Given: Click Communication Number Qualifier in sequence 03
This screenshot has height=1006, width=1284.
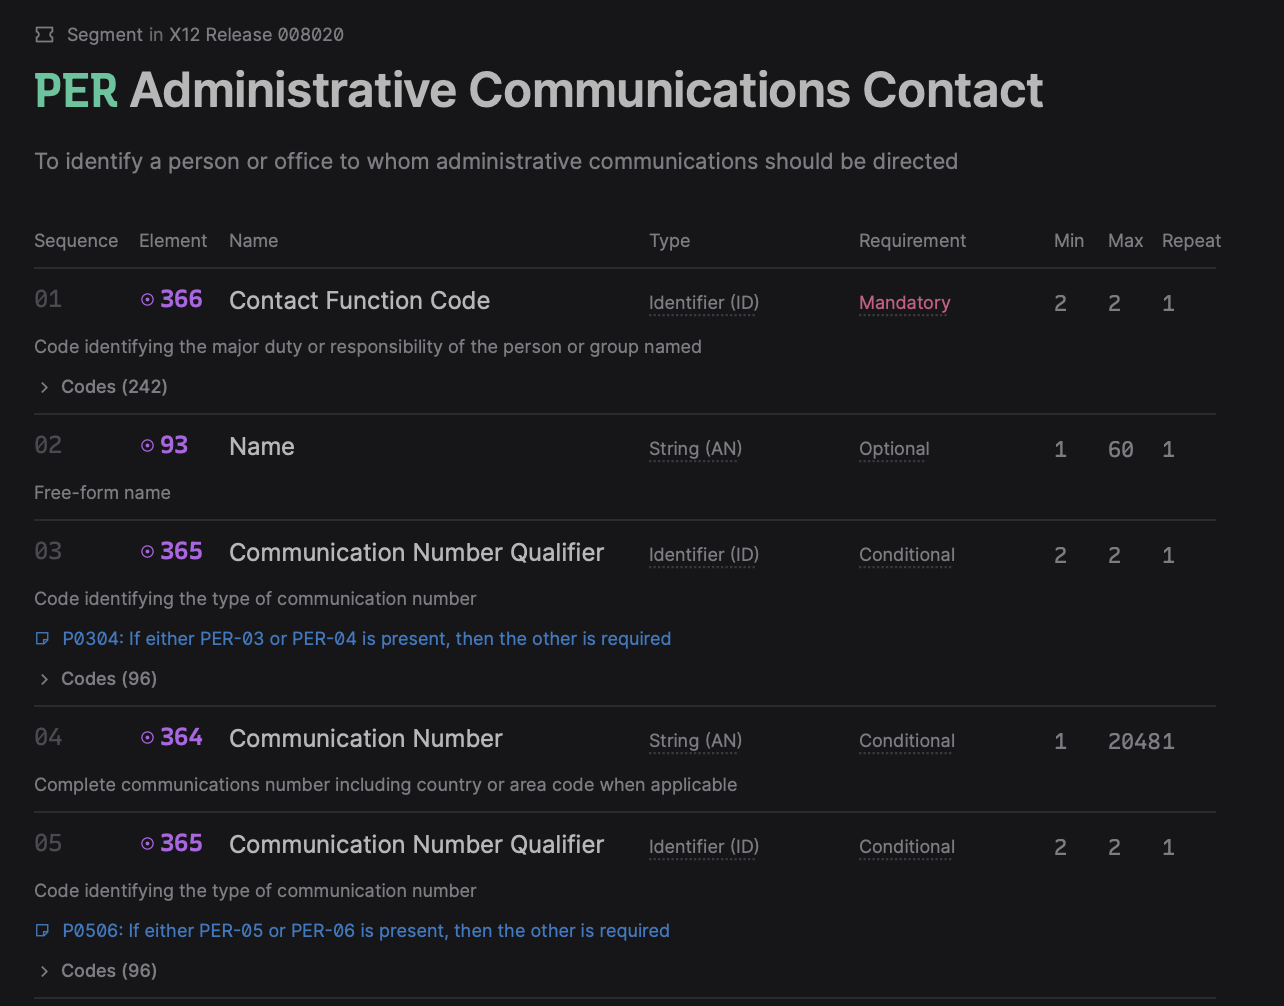Looking at the screenshot, I should click(x=417, y=553).
